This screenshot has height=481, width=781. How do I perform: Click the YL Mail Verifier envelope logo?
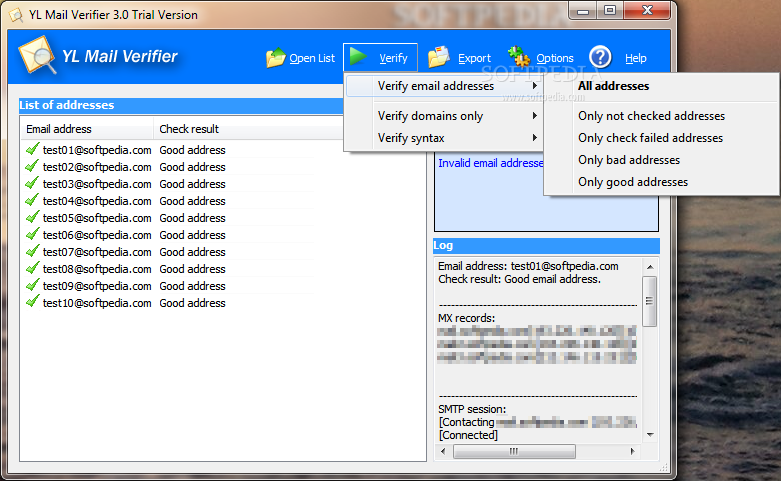click(x=37, y=55)
